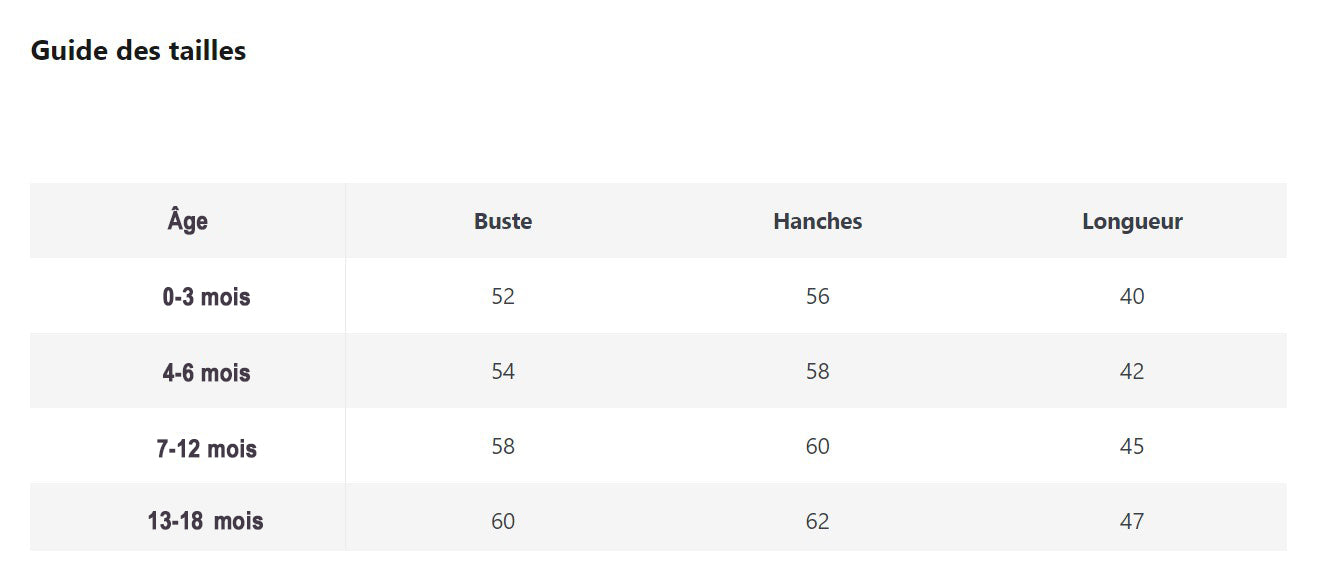Click the "13-18 mois" row label

[x=206, y=521]
